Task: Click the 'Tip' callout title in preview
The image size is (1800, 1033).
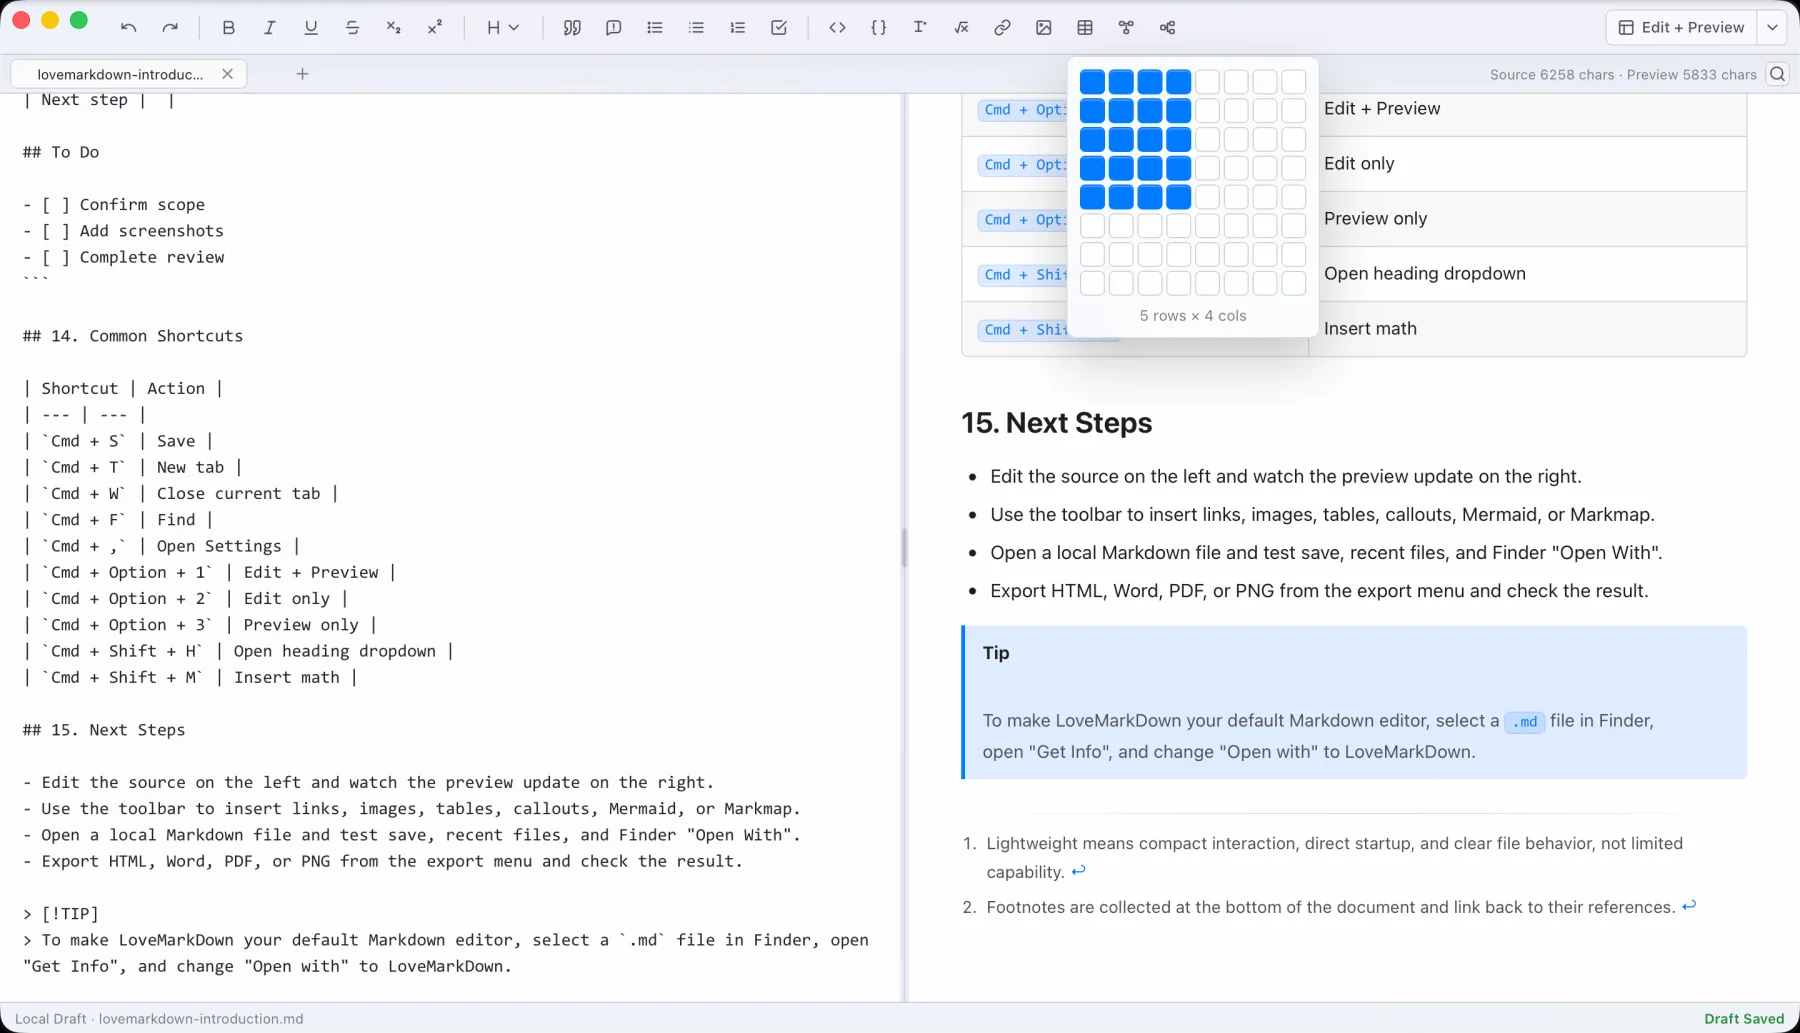Action: point(996,653)
